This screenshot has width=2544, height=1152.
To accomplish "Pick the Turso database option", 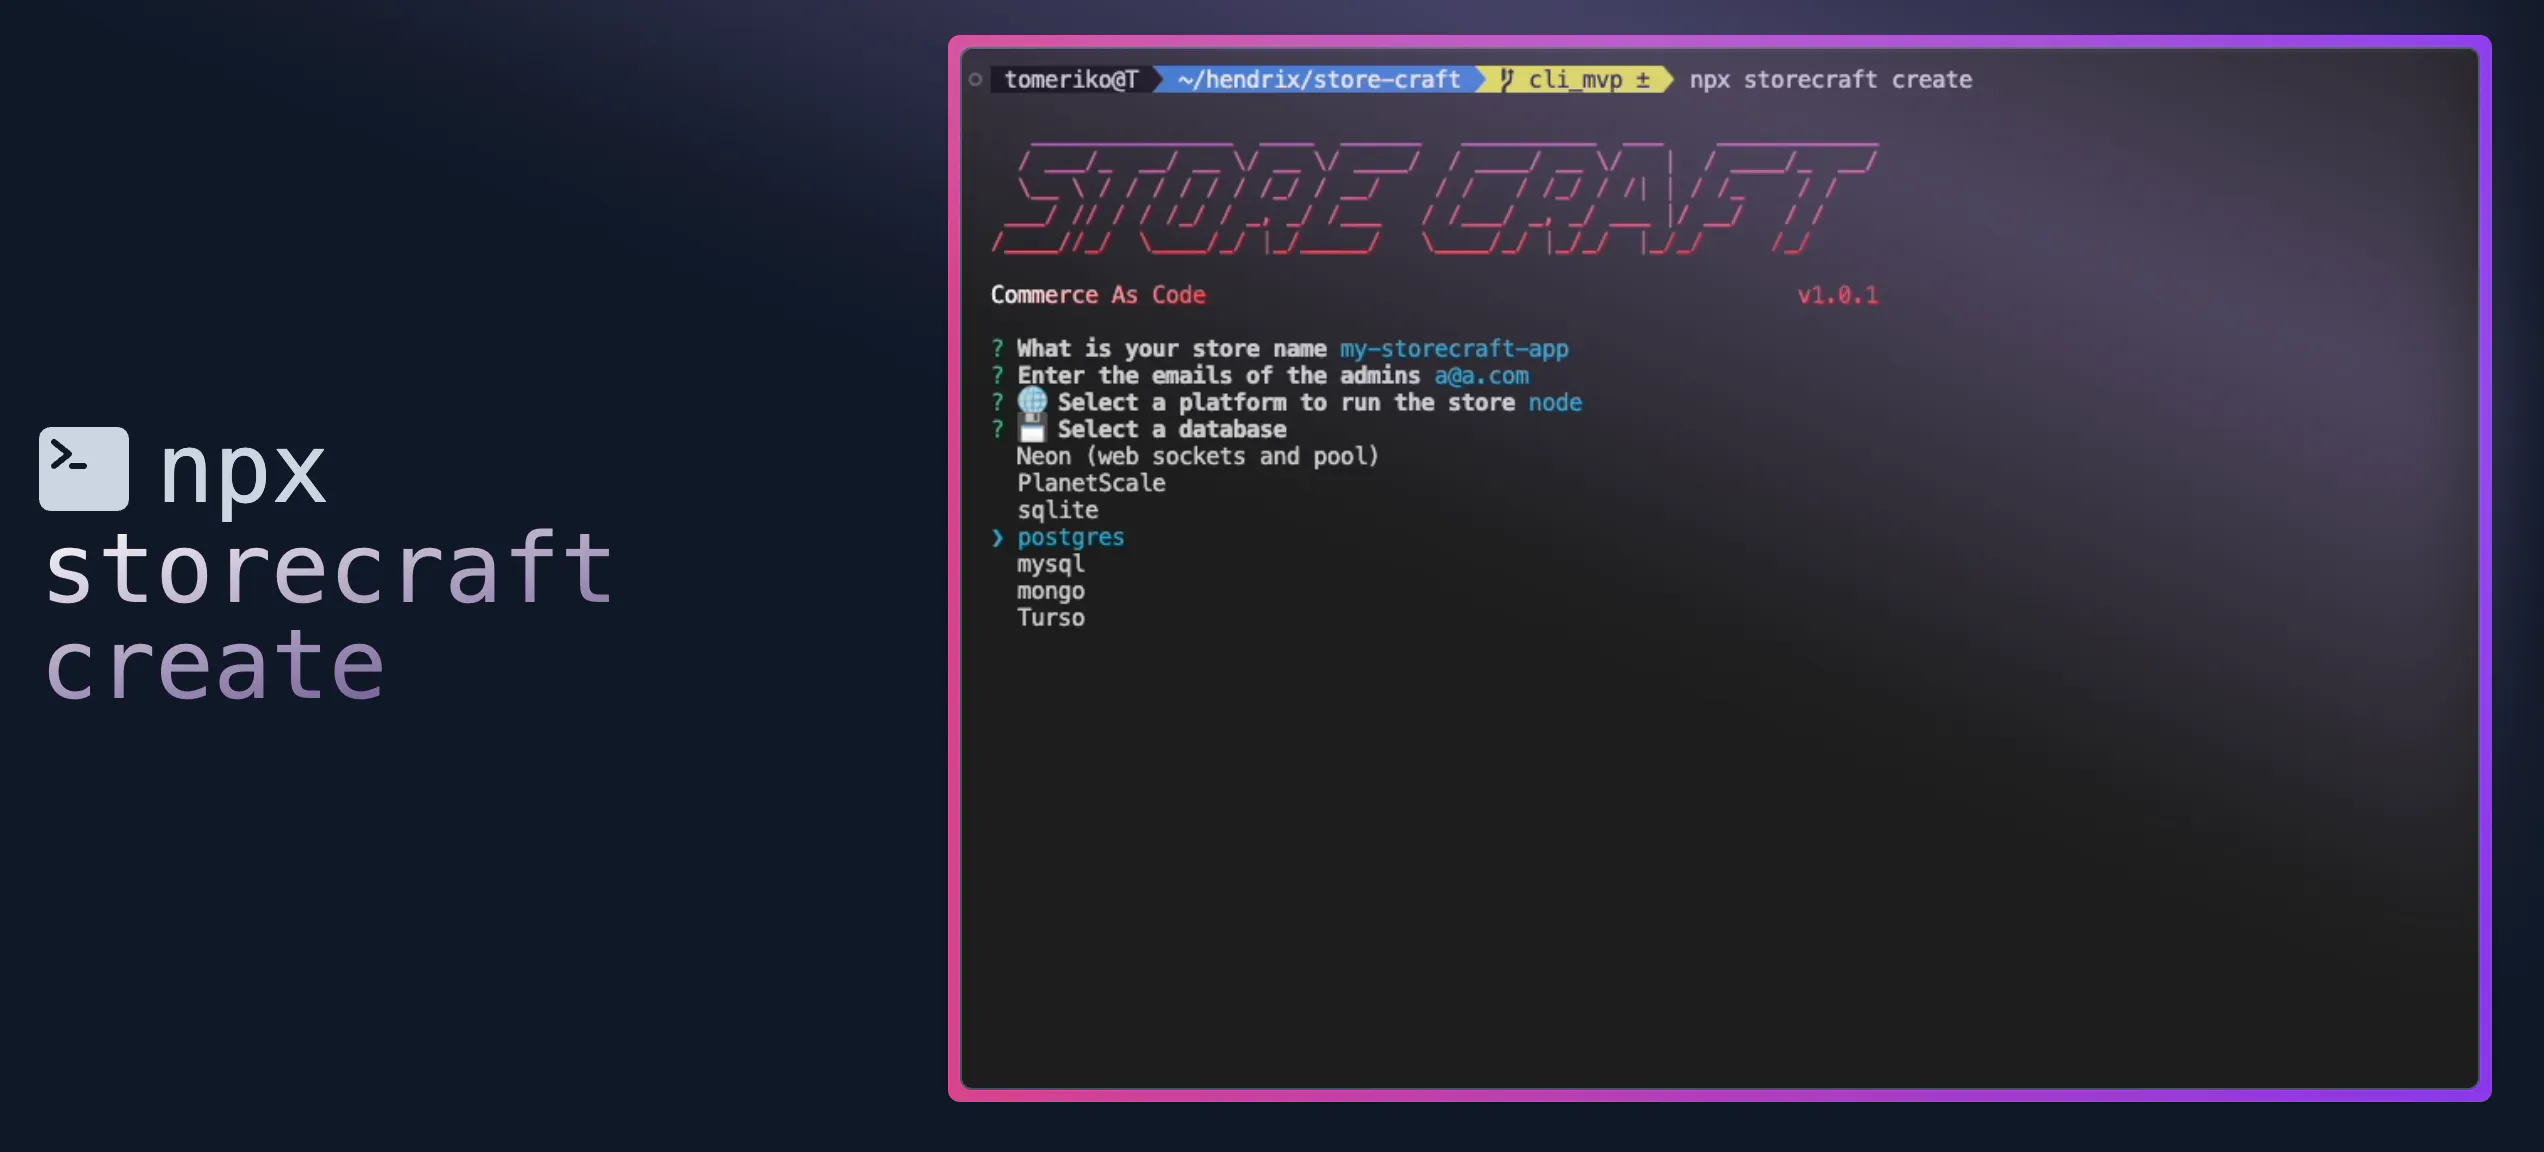I will click(1050, 618).
